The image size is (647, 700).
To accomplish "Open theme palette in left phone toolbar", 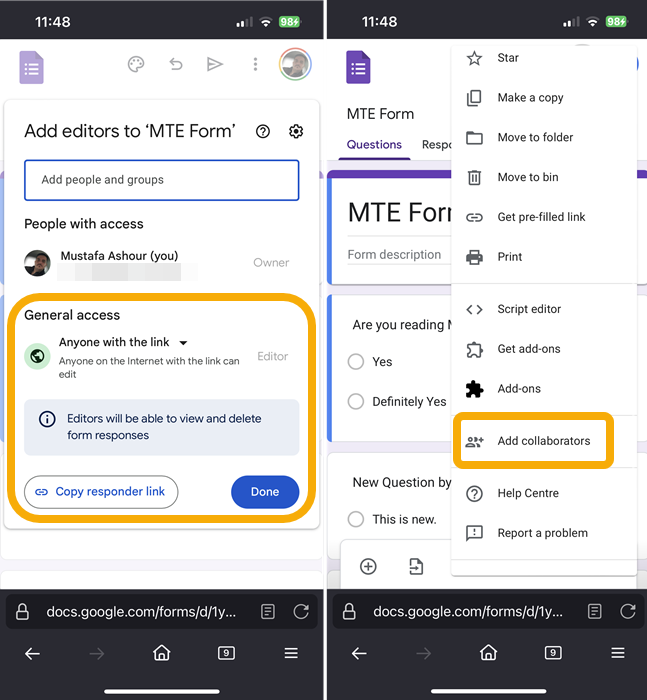I will pos(136,65).
